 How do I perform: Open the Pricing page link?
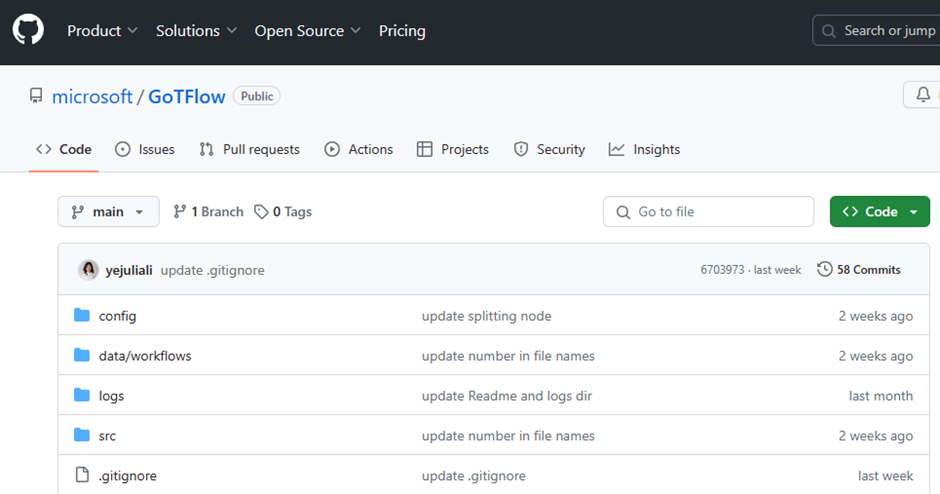tap(402, 31)
